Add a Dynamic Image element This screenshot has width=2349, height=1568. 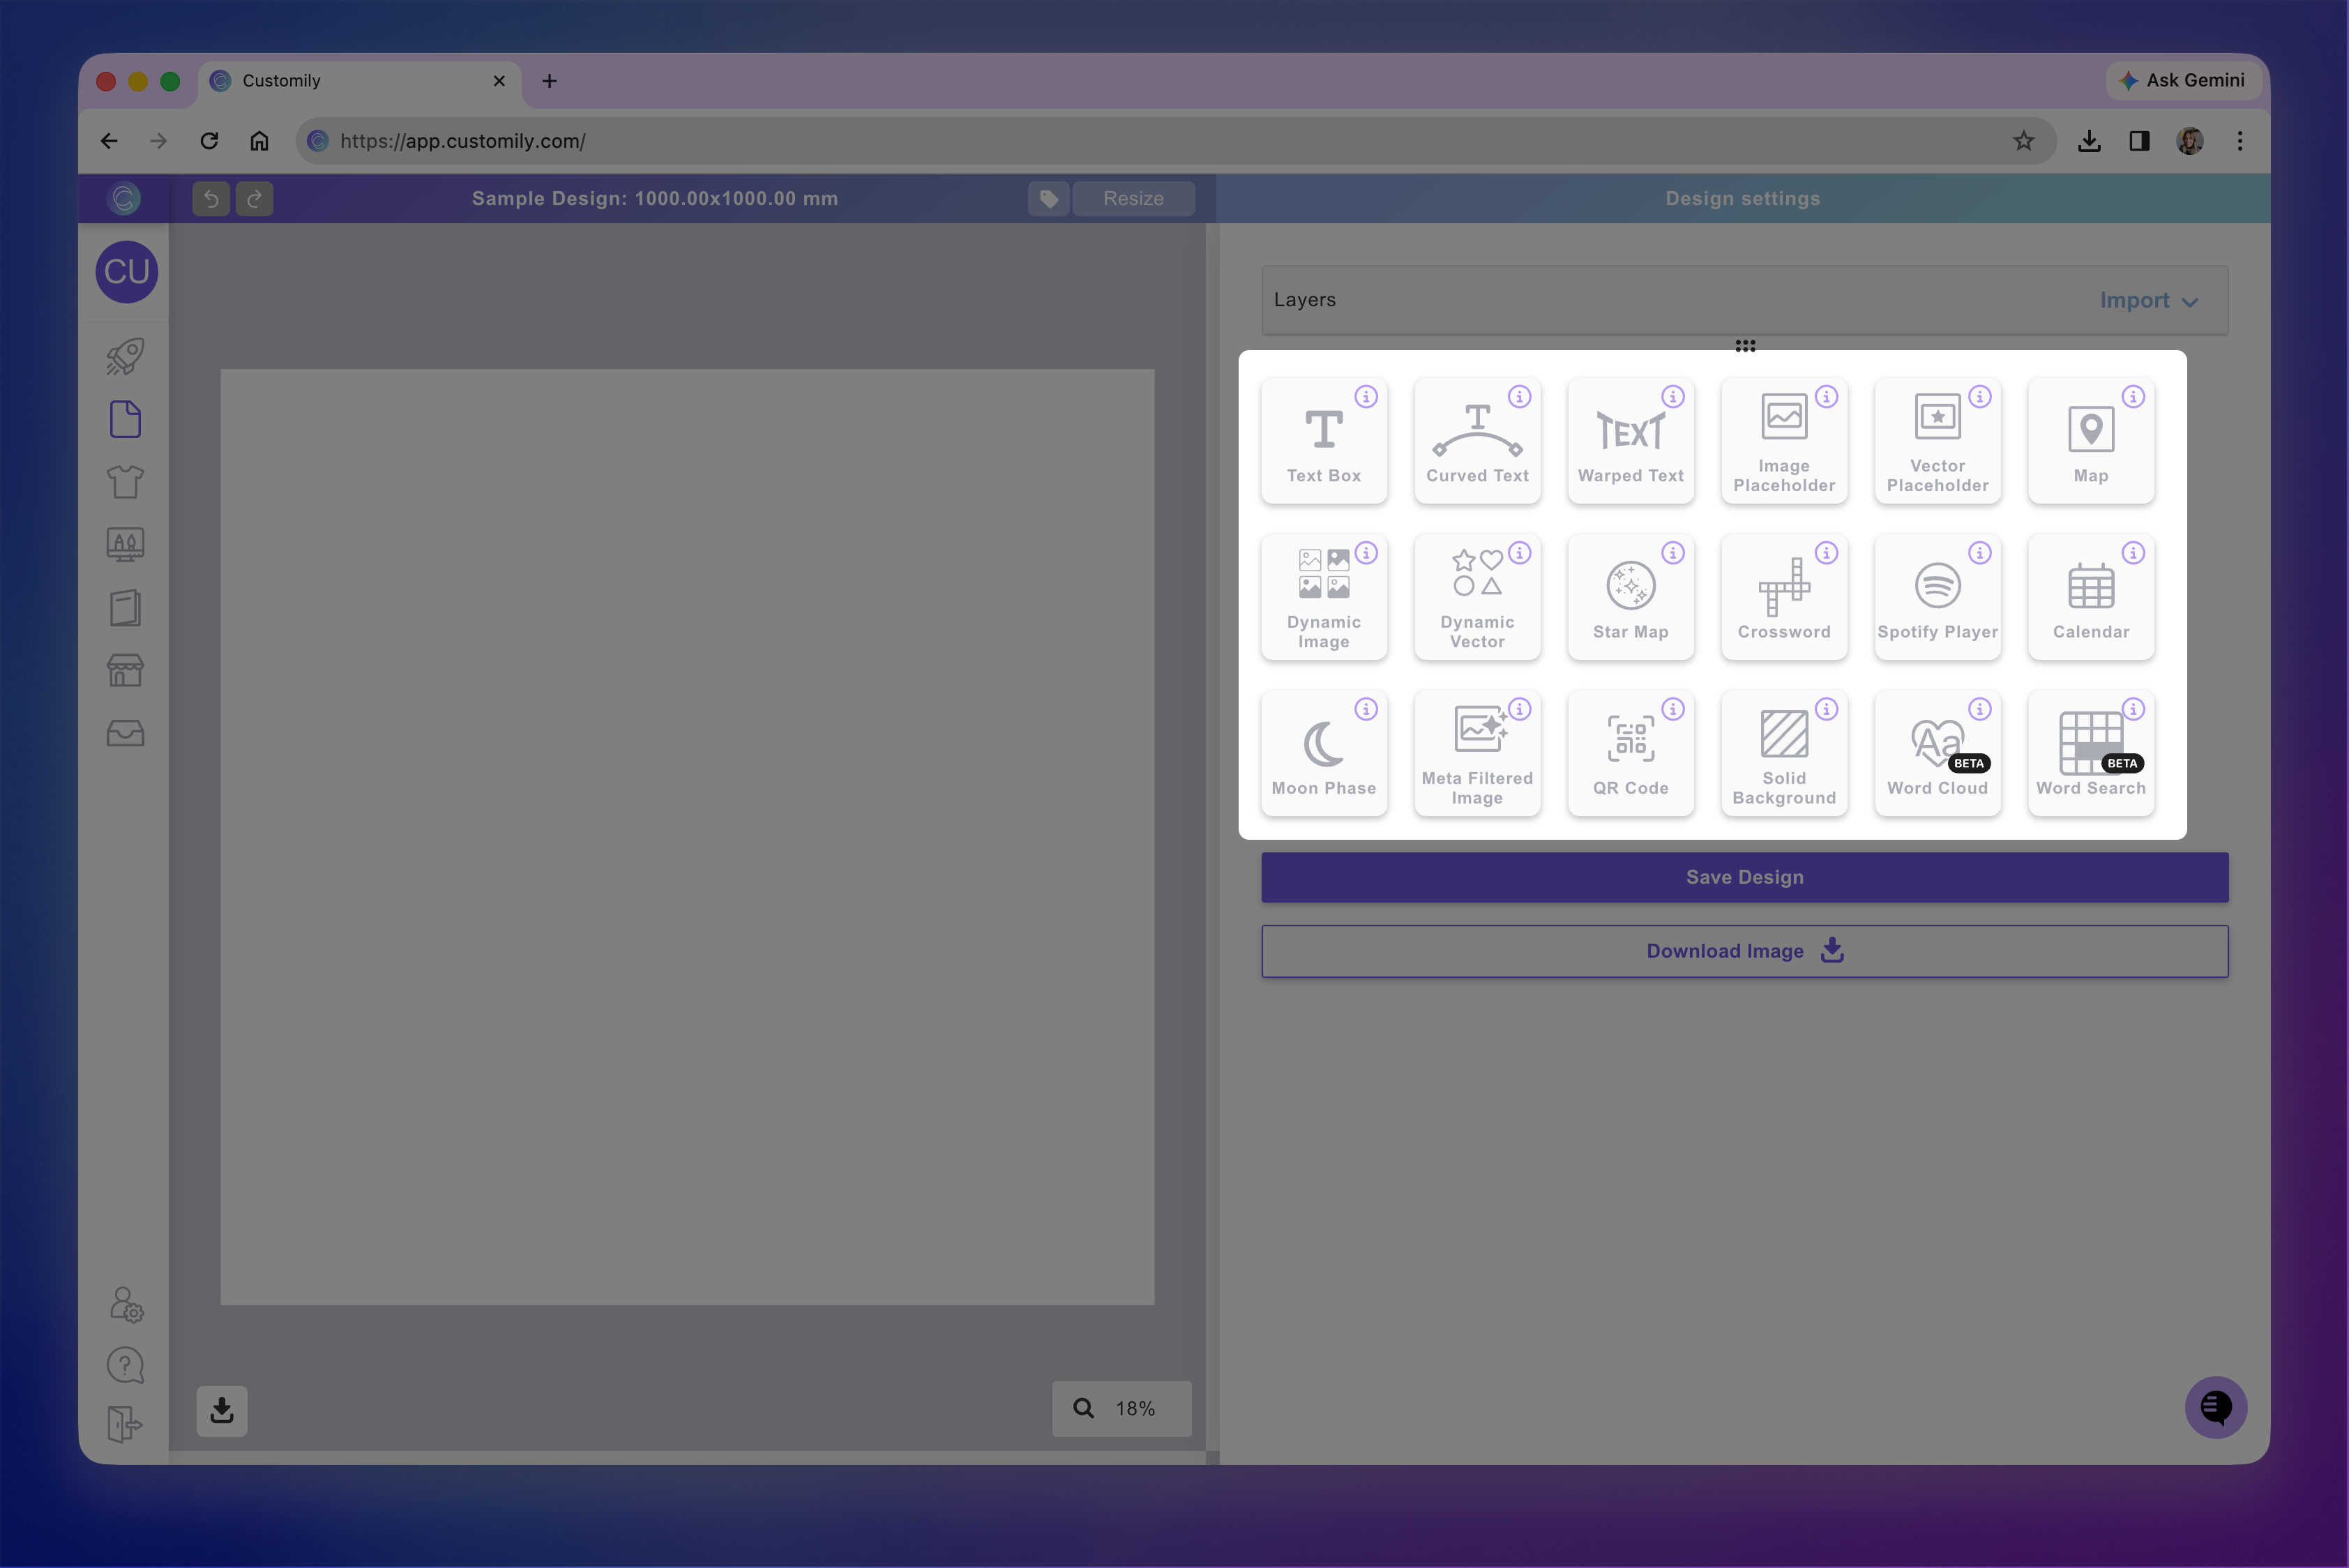coord(1323,597)
